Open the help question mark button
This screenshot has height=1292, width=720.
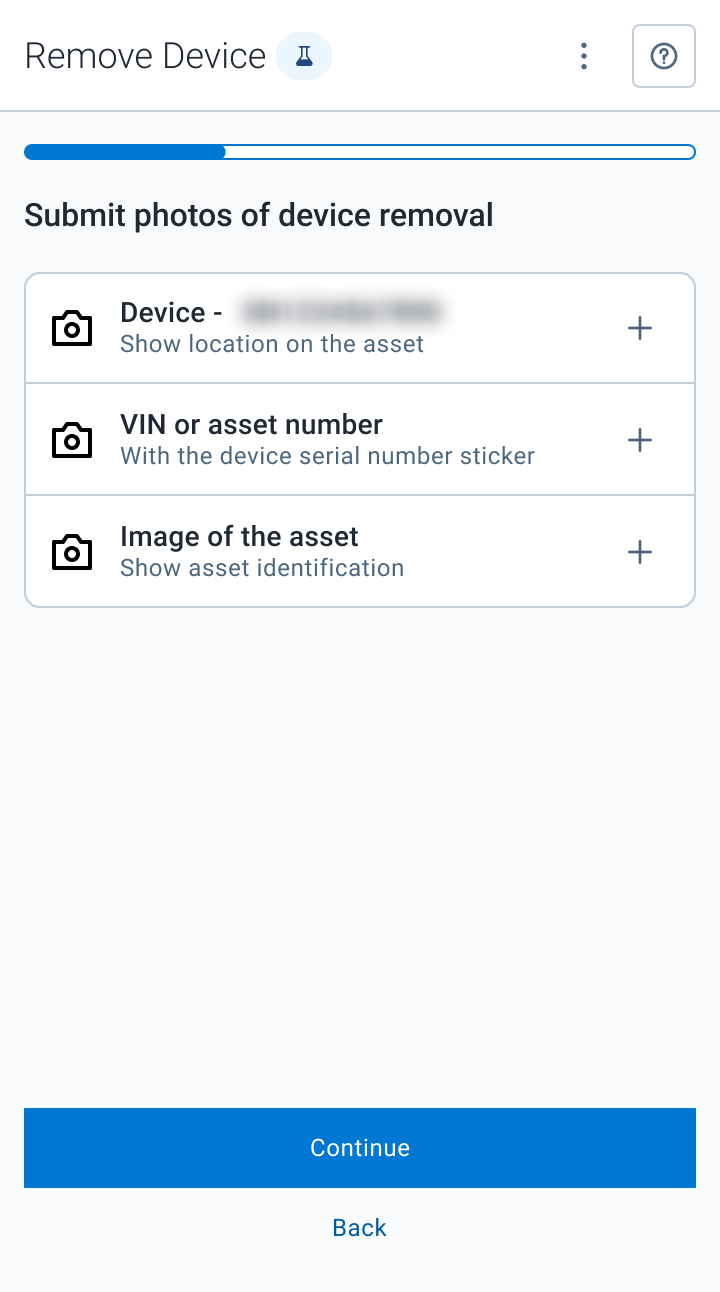pos(664,56)
